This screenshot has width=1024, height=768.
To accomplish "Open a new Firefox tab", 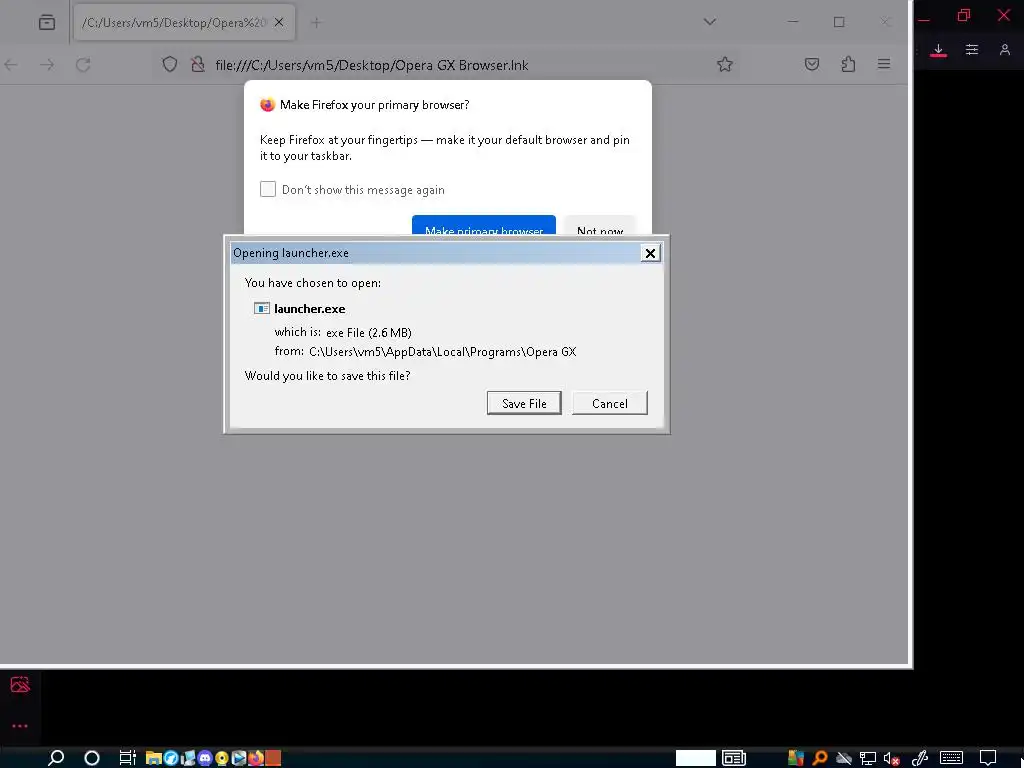I will 316,22.
